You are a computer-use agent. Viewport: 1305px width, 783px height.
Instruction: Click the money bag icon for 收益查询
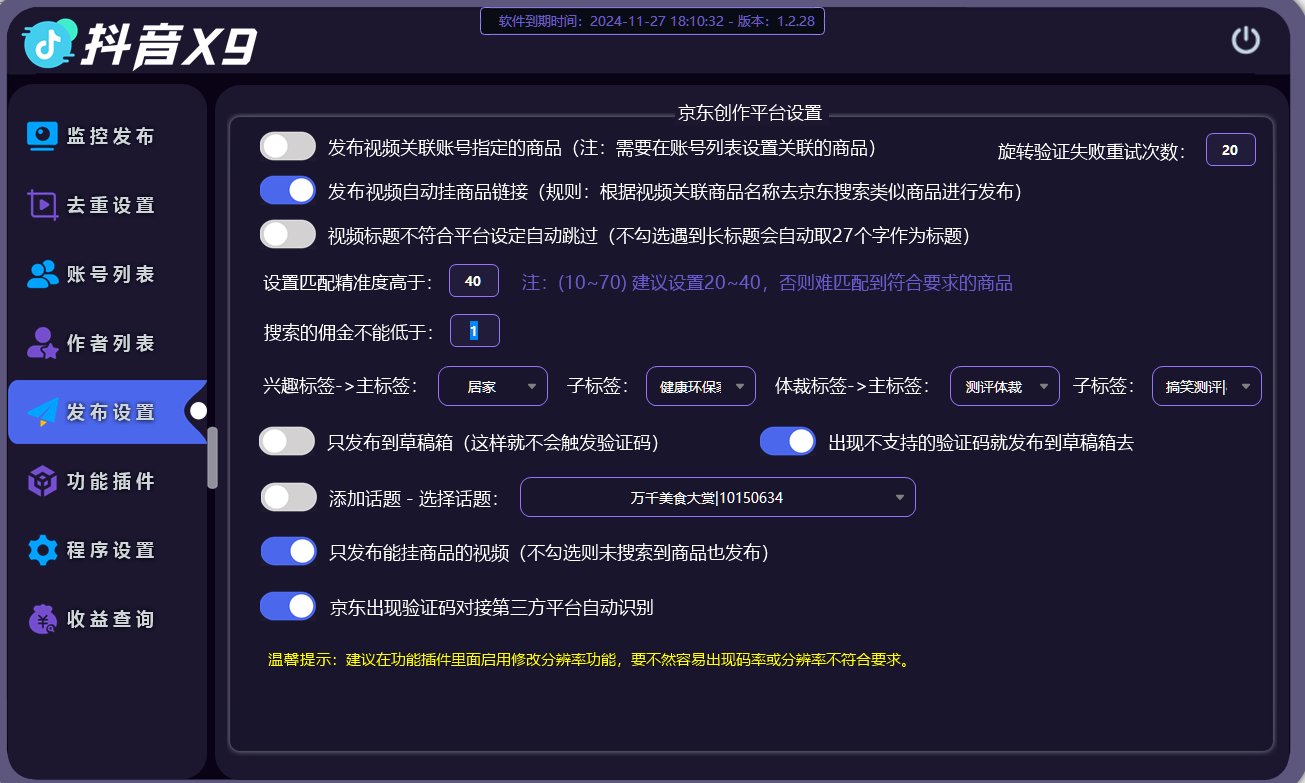(42, 619)
